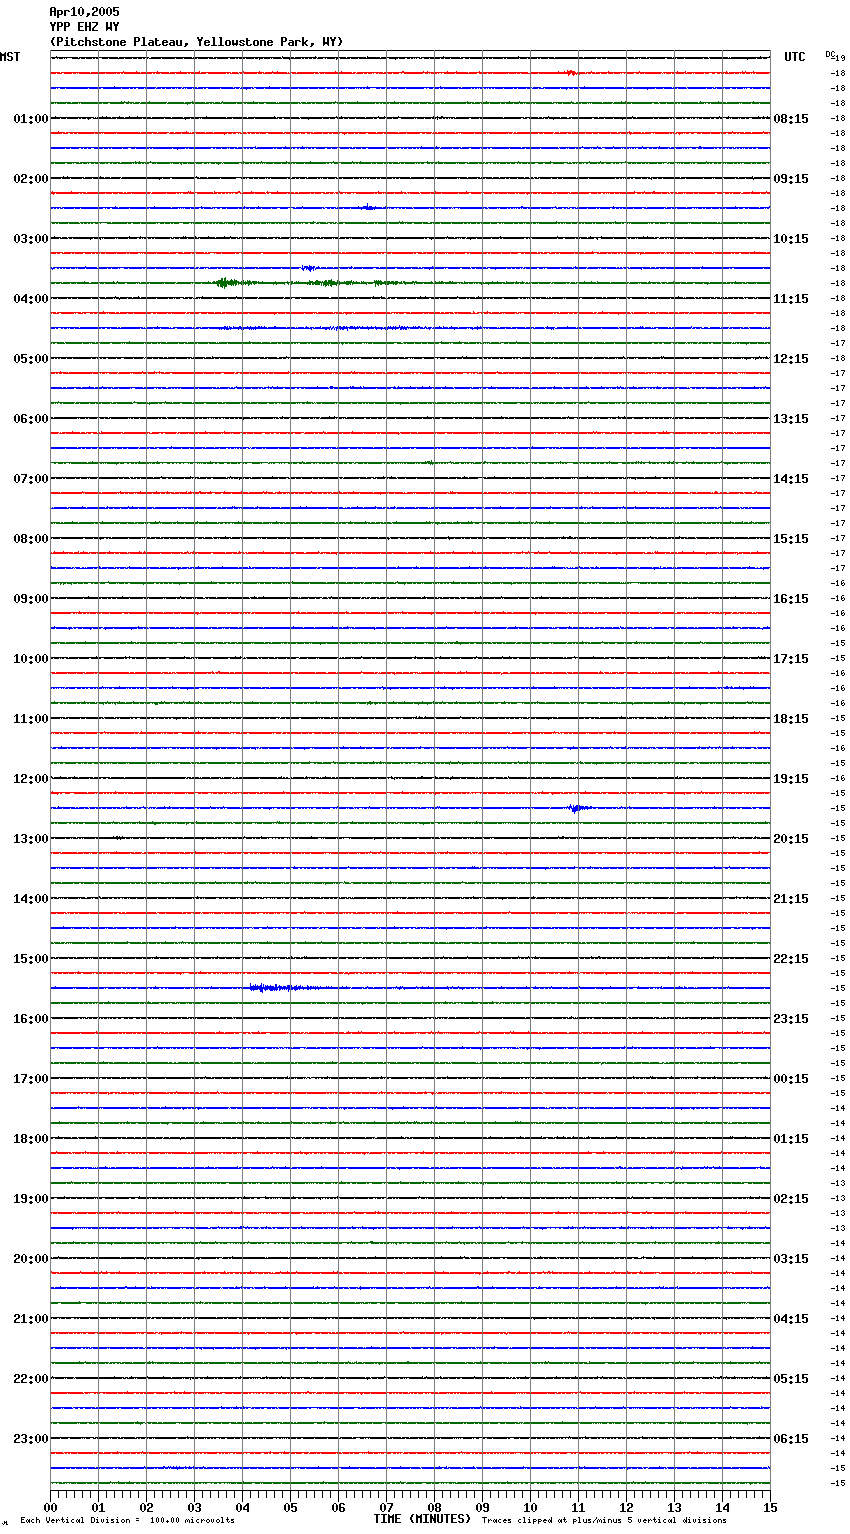Select the 12:00 MST row label

pos(31,779)
